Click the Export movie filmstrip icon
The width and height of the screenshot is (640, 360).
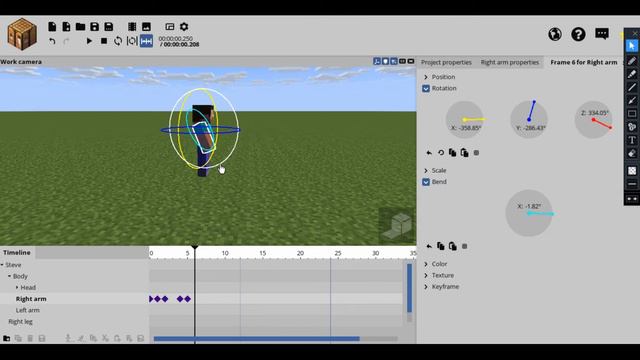tap(132, 27)
